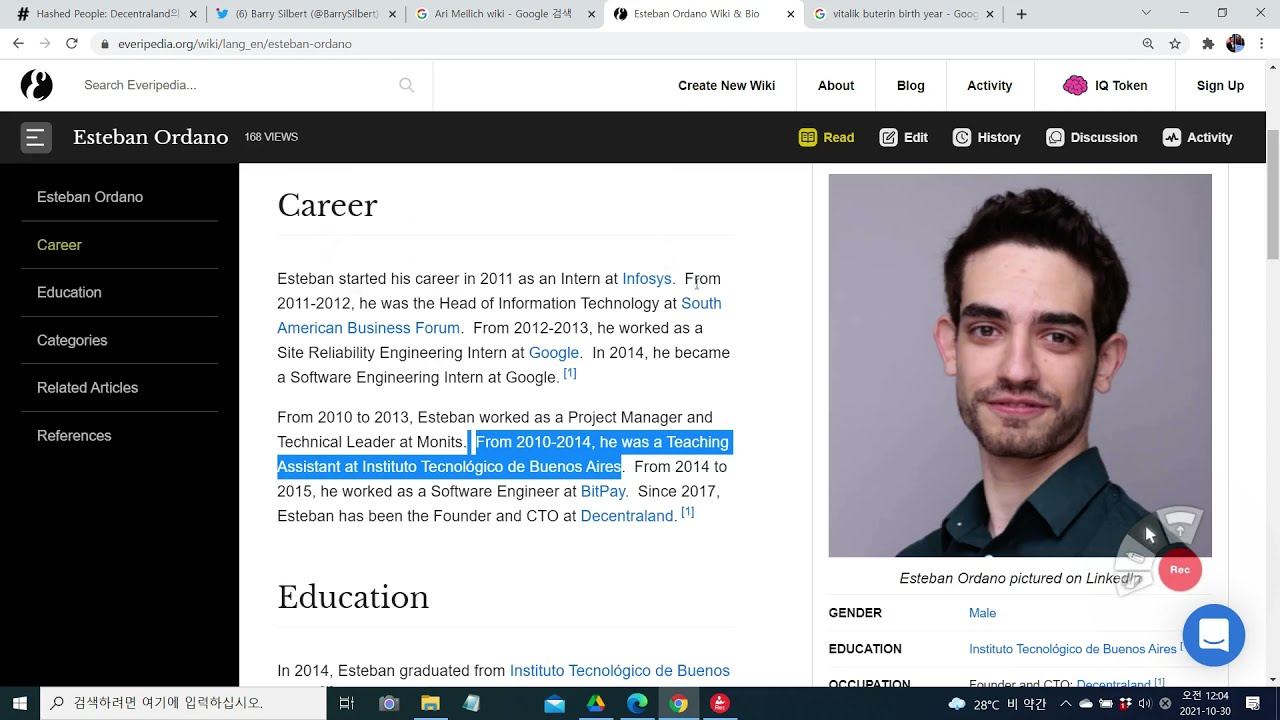Click the search magnifier icon in Everipedia
Viewport: 1280px width, 720px height.
coord(406,85)
